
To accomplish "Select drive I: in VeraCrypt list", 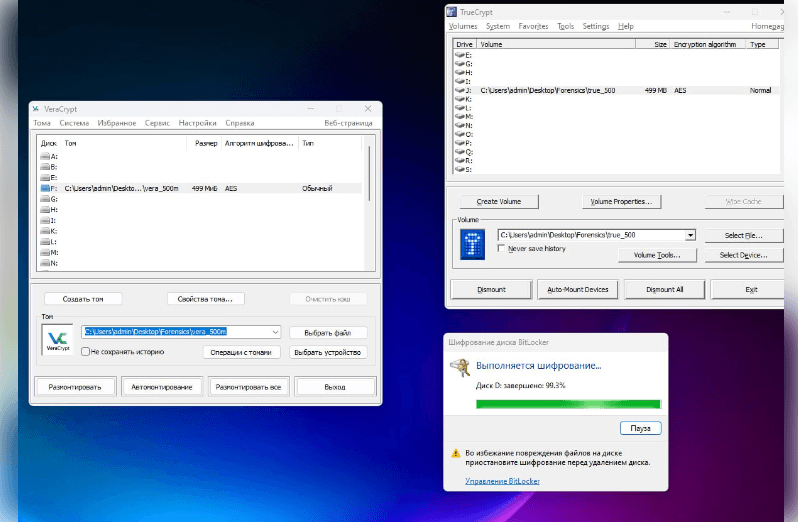I will point(201,220).
